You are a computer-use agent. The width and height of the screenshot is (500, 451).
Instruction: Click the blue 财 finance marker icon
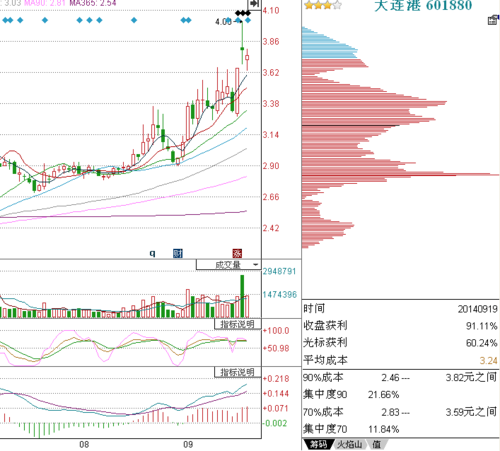(178, 253)
